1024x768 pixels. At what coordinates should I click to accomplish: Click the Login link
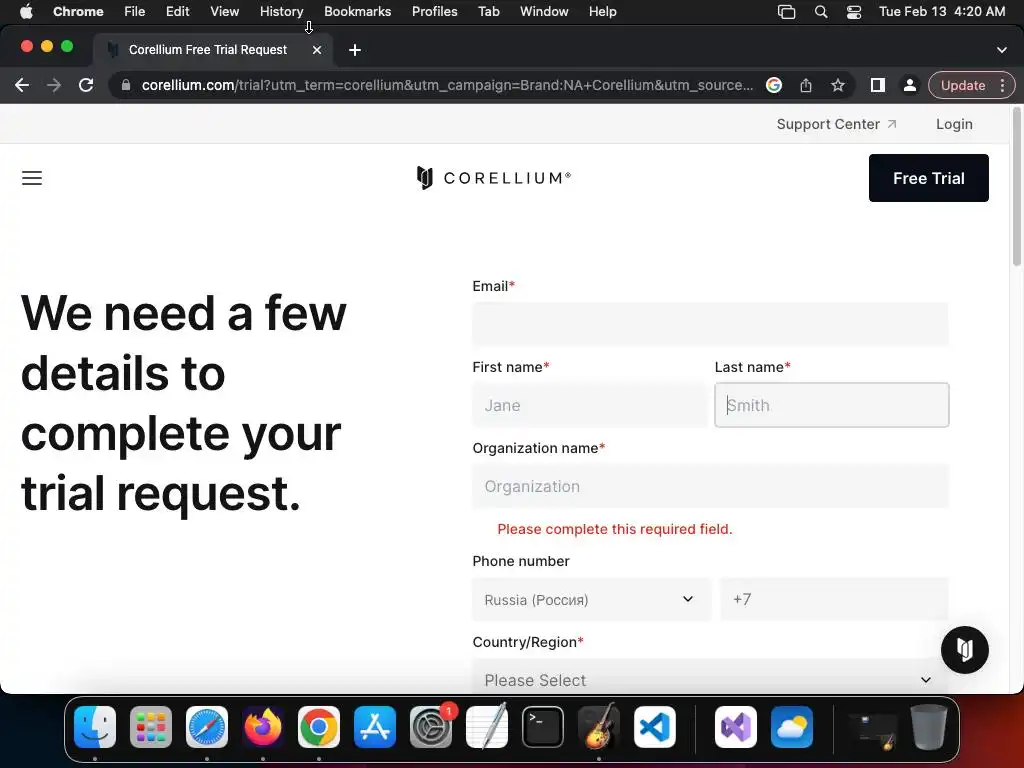pyautogui.click(x=953, y=124)
